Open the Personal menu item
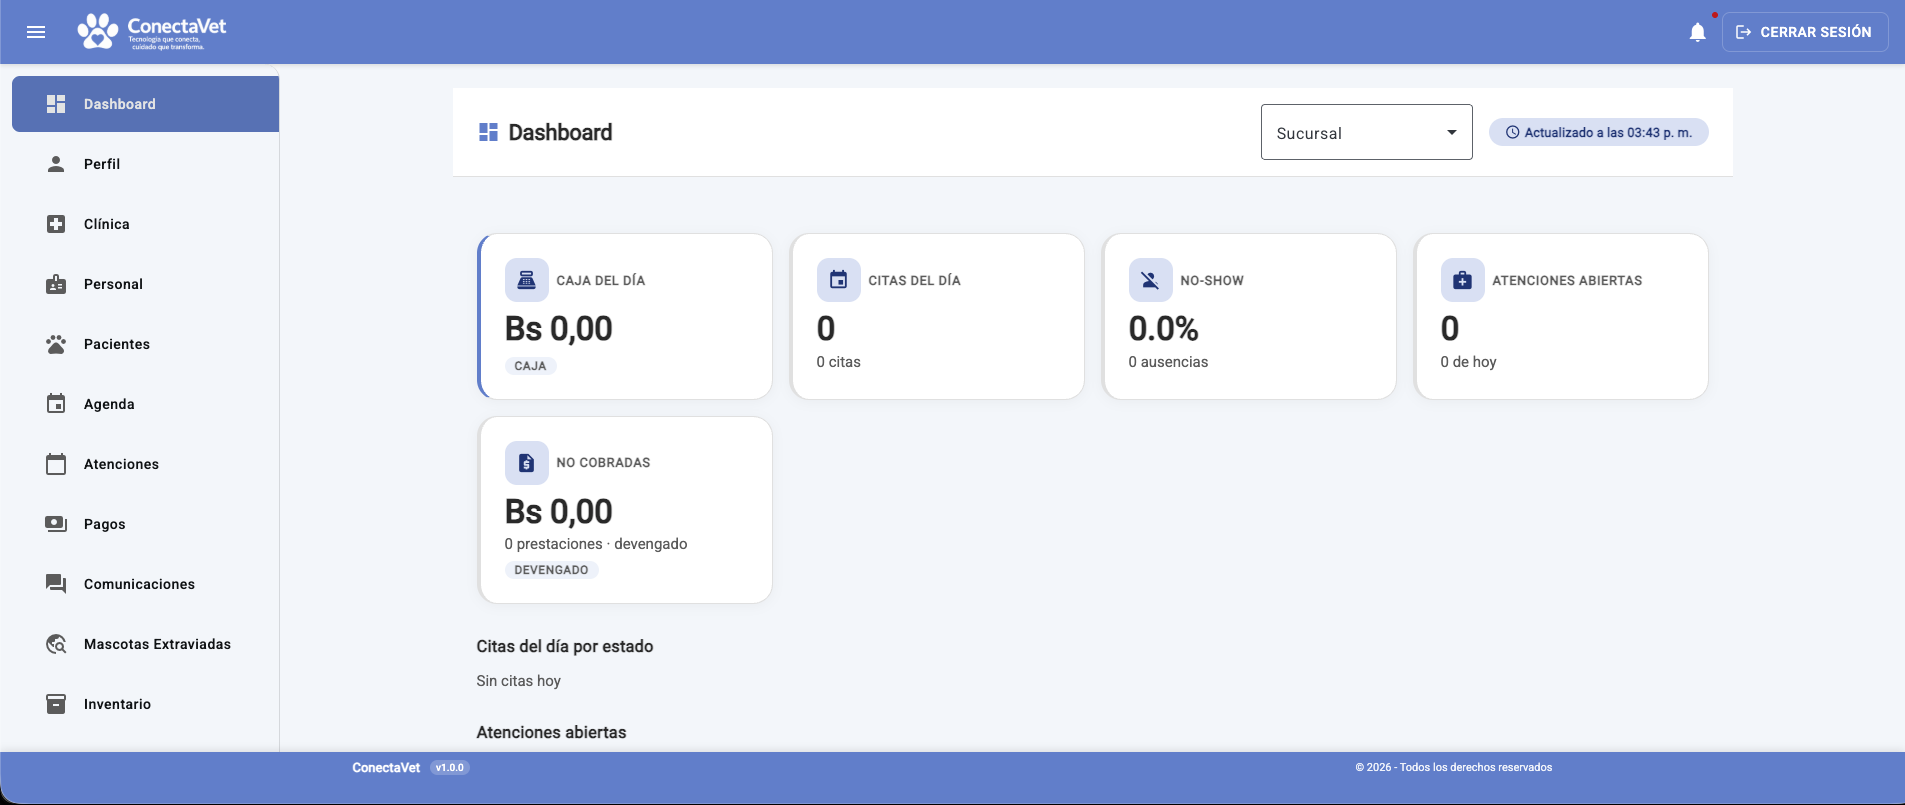Screen dimensions: 1905x805 (145, 284)
